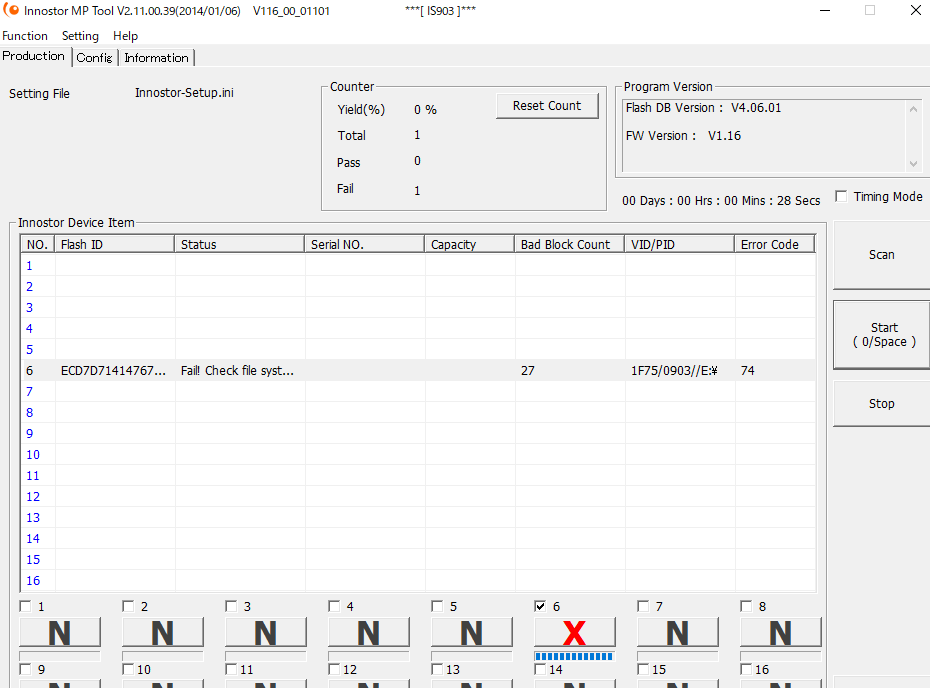Switch to the Config tab
The width and height of the screenshot is (930, 688).
click(x=94, y=58)
